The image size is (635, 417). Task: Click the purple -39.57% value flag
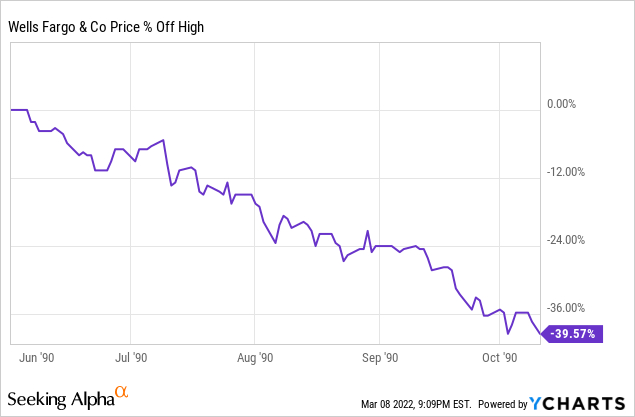[x=574, y=334]
